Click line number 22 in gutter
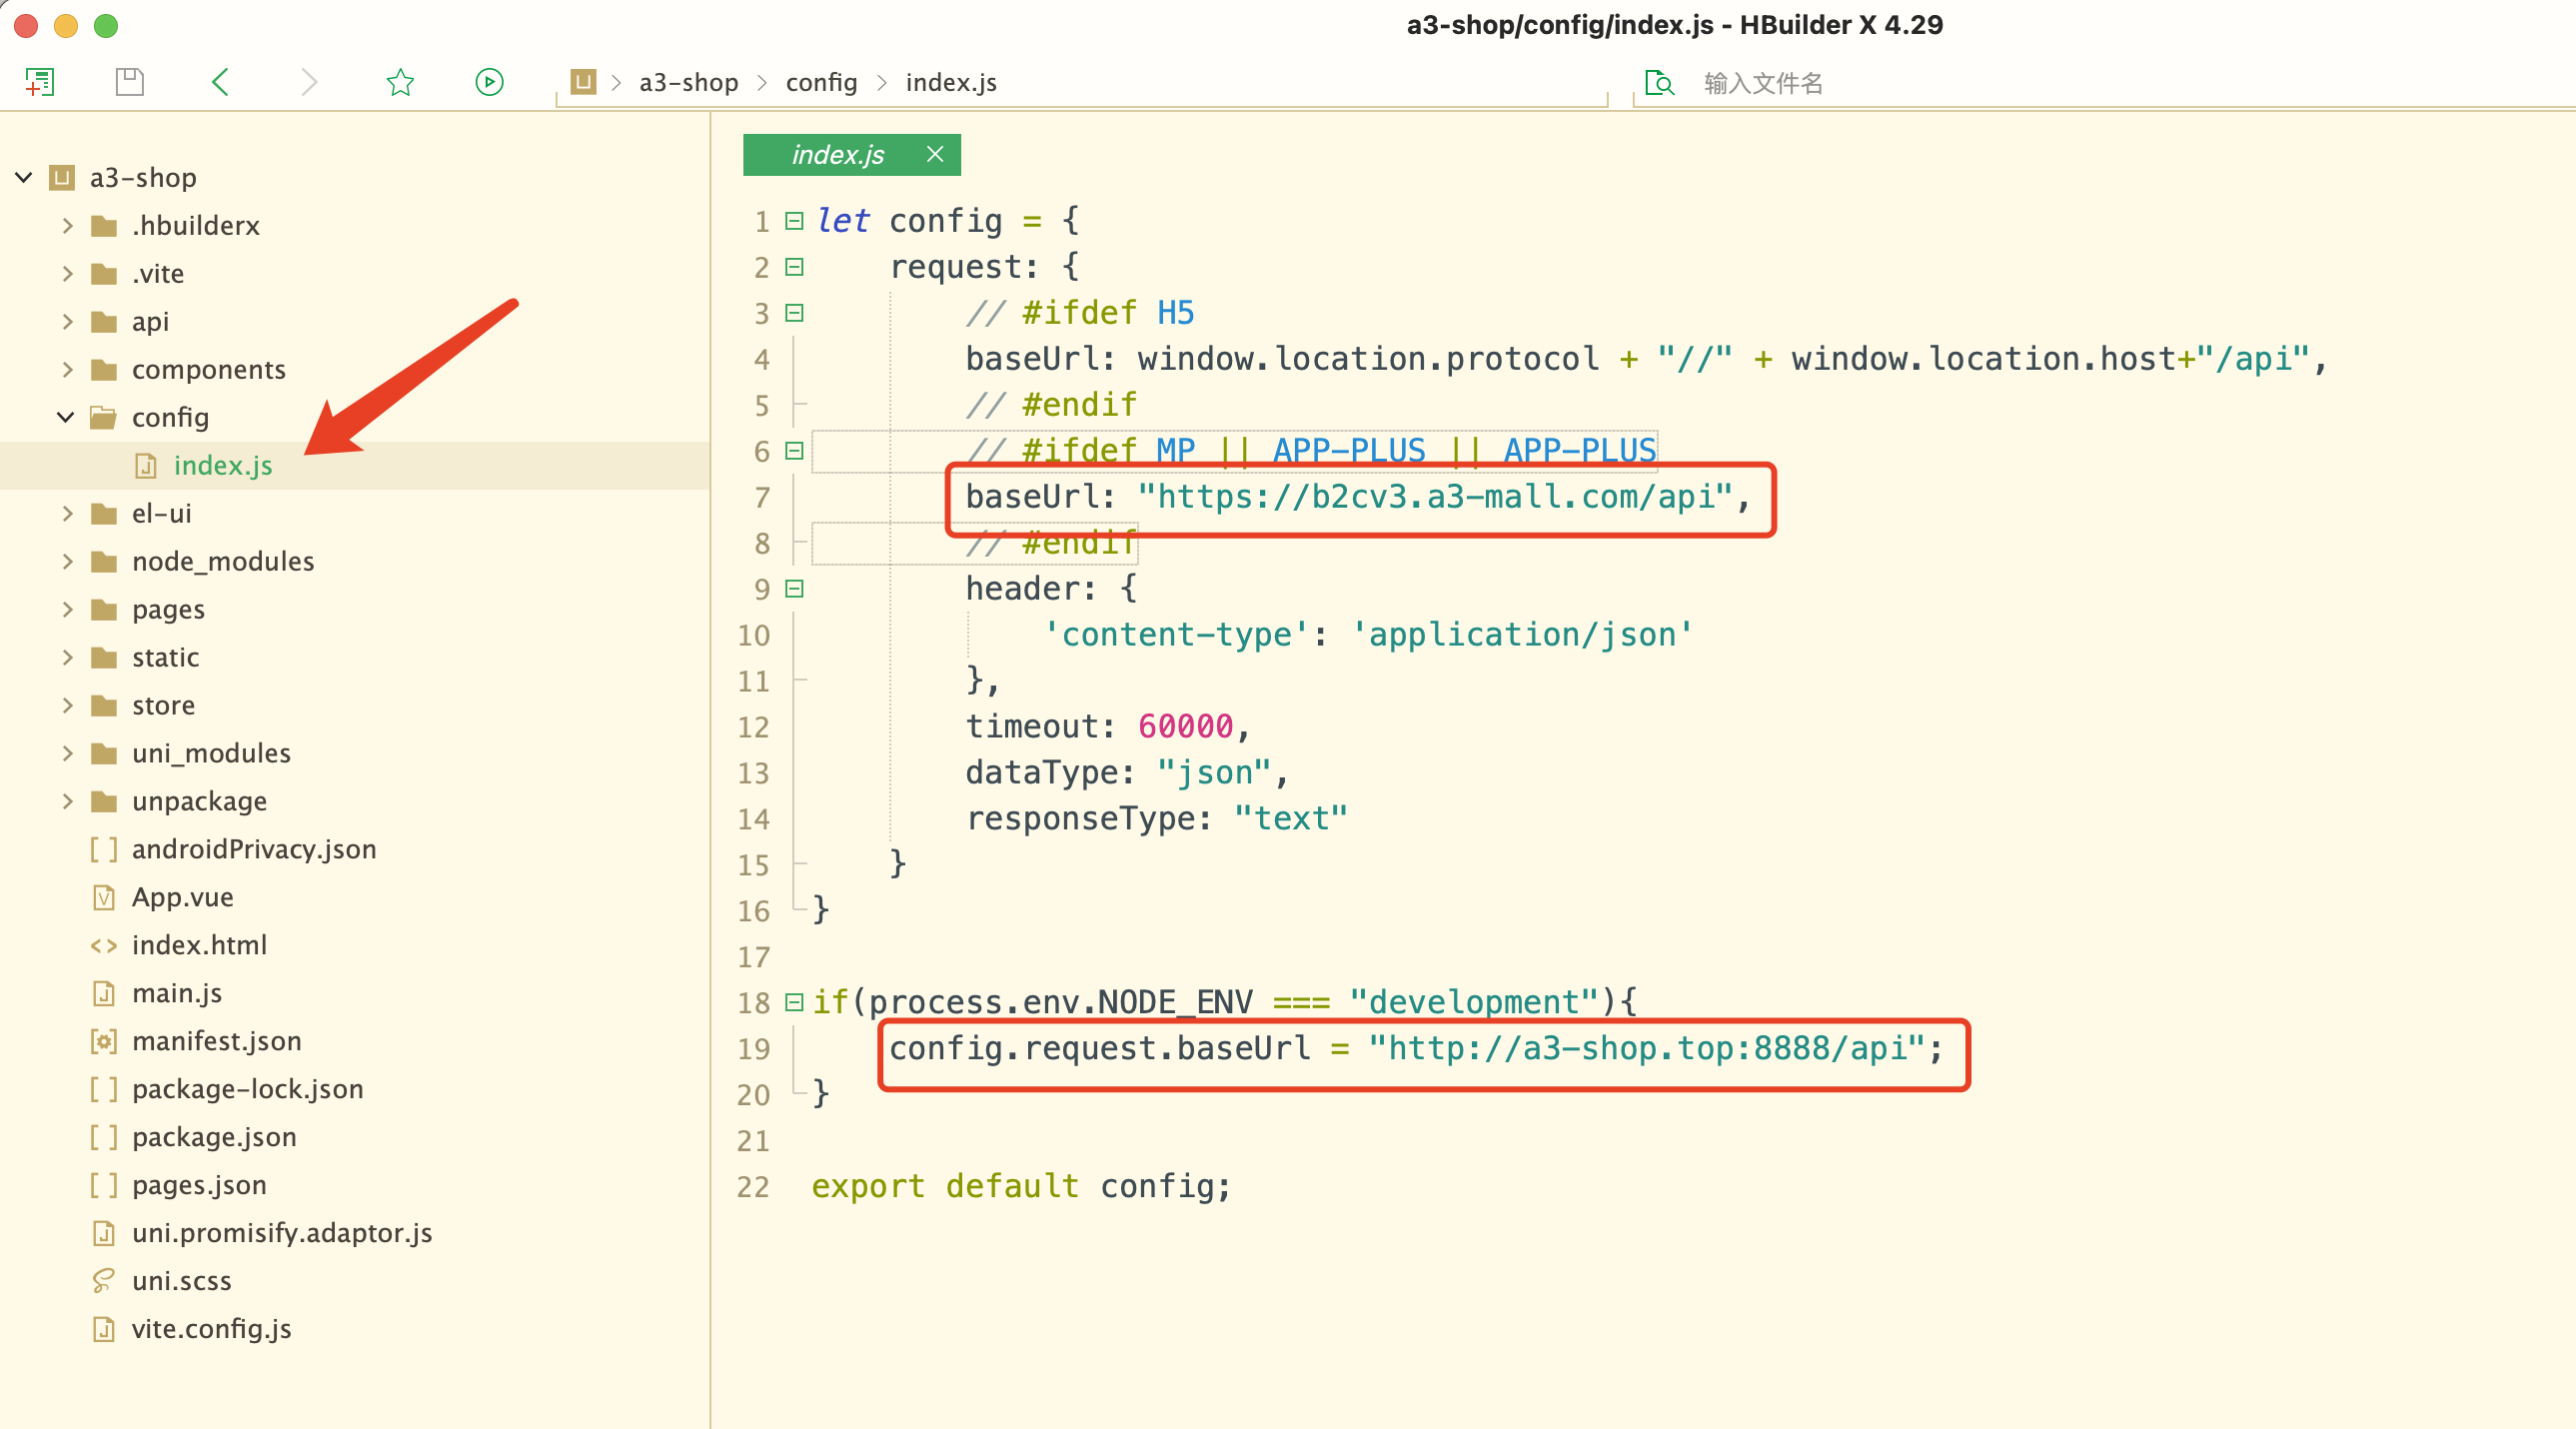This screenshot has height=1429, width=2576. coord(753,1187)
